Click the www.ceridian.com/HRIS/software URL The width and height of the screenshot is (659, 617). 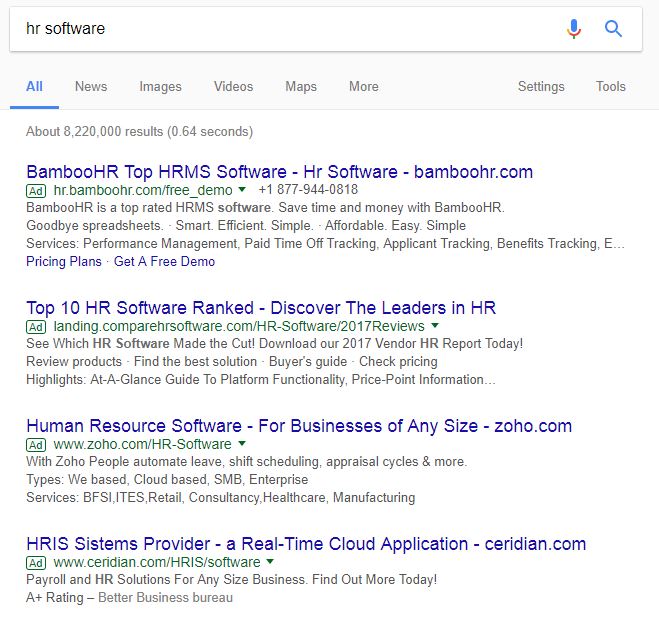point(157,562)
